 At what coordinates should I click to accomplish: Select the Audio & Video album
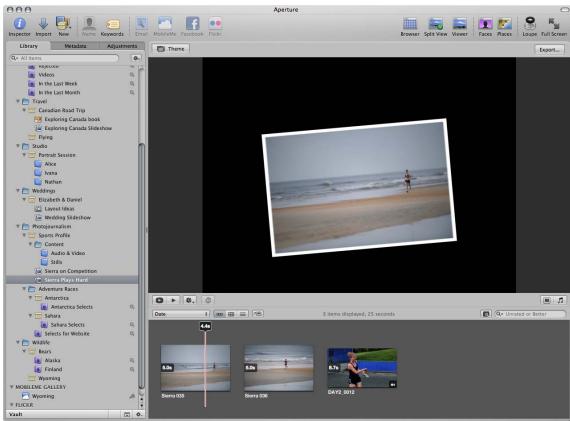click(x=68, y=253)
